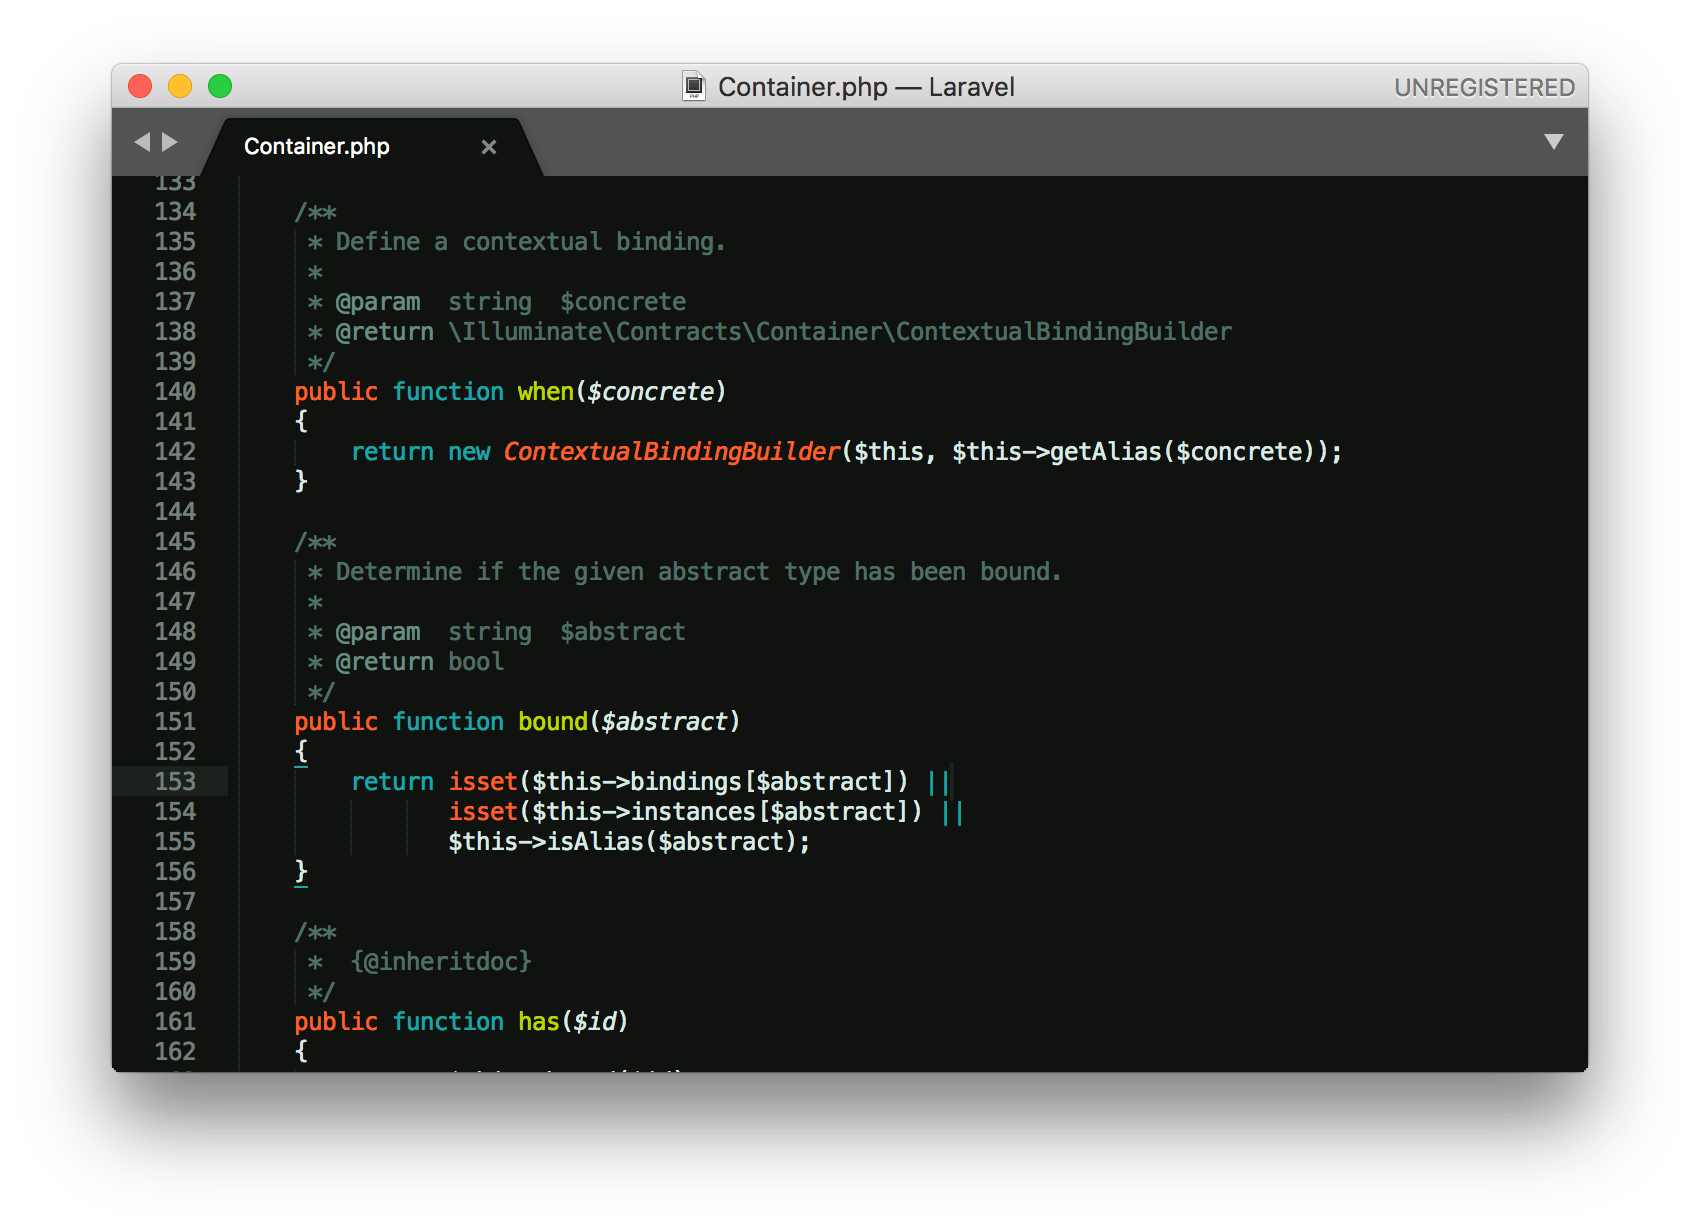Click the forward navigation arrow icon
The width and height of the screenshot is (1700, 1232).
[170, 142]
